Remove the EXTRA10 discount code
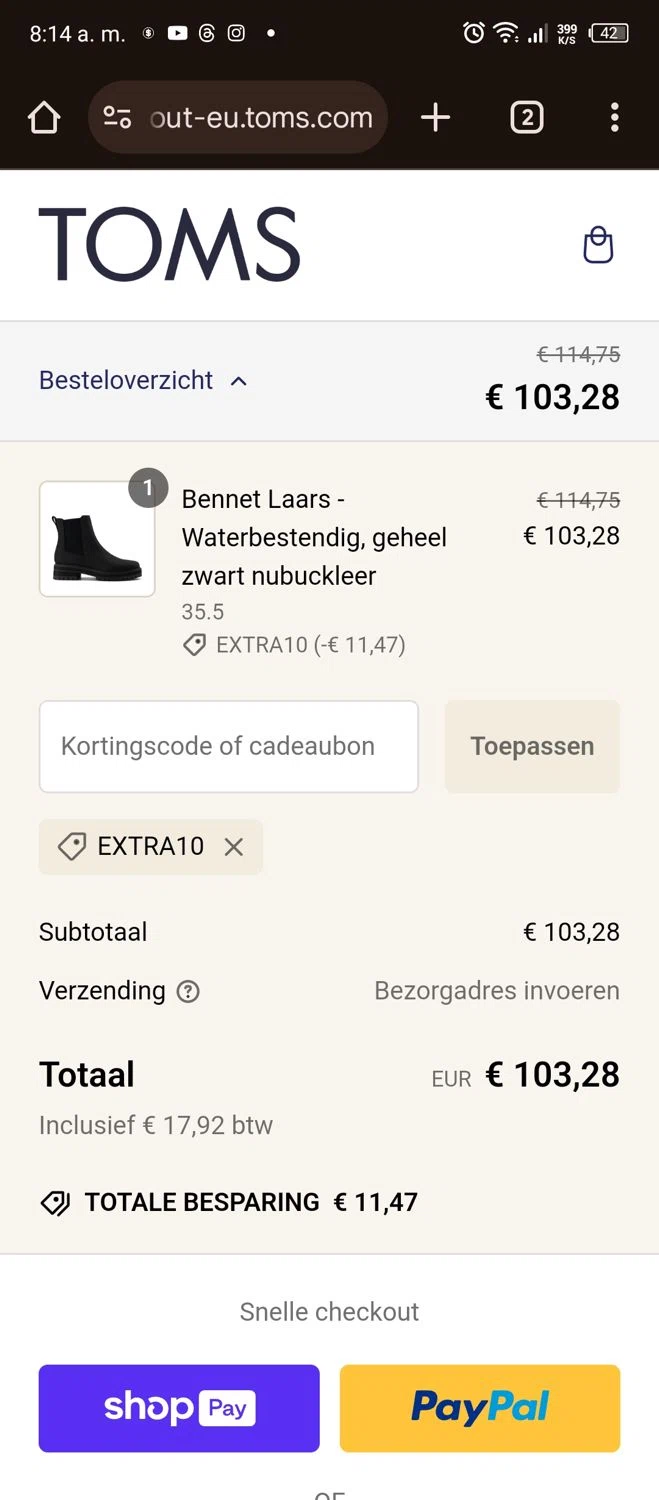 tap(234, 847)
